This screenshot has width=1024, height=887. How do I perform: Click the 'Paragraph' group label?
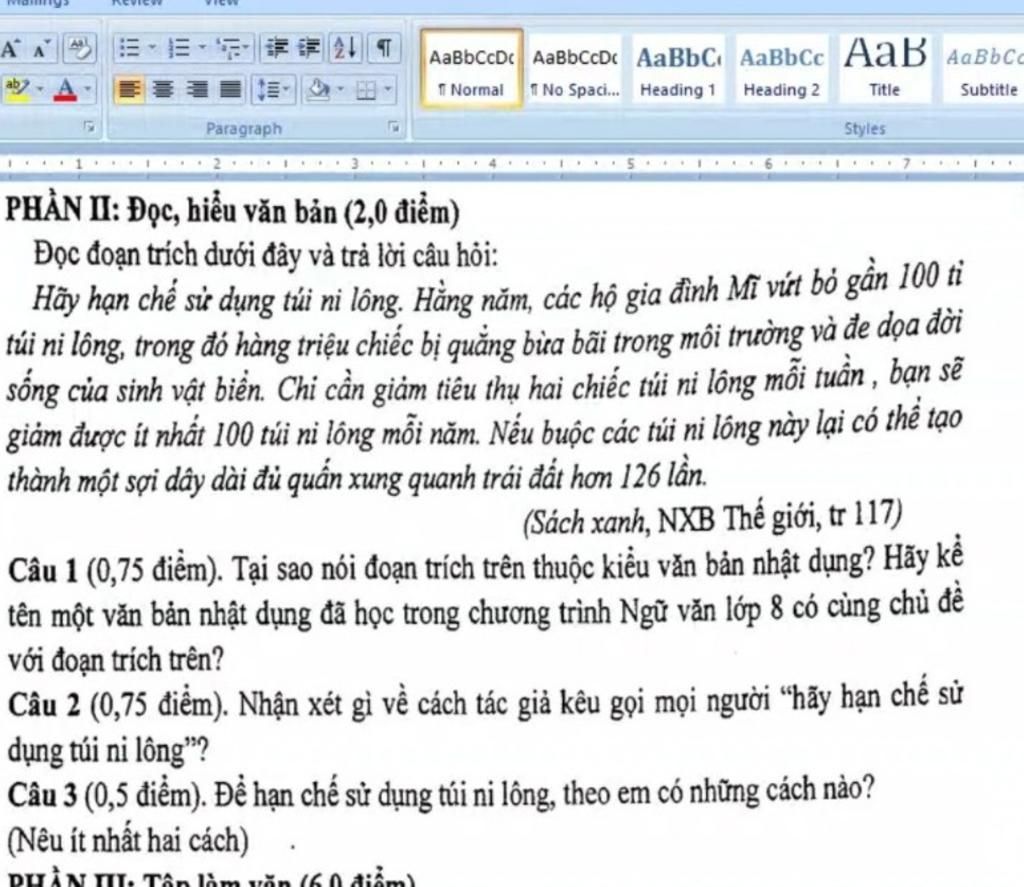[244, 129]
